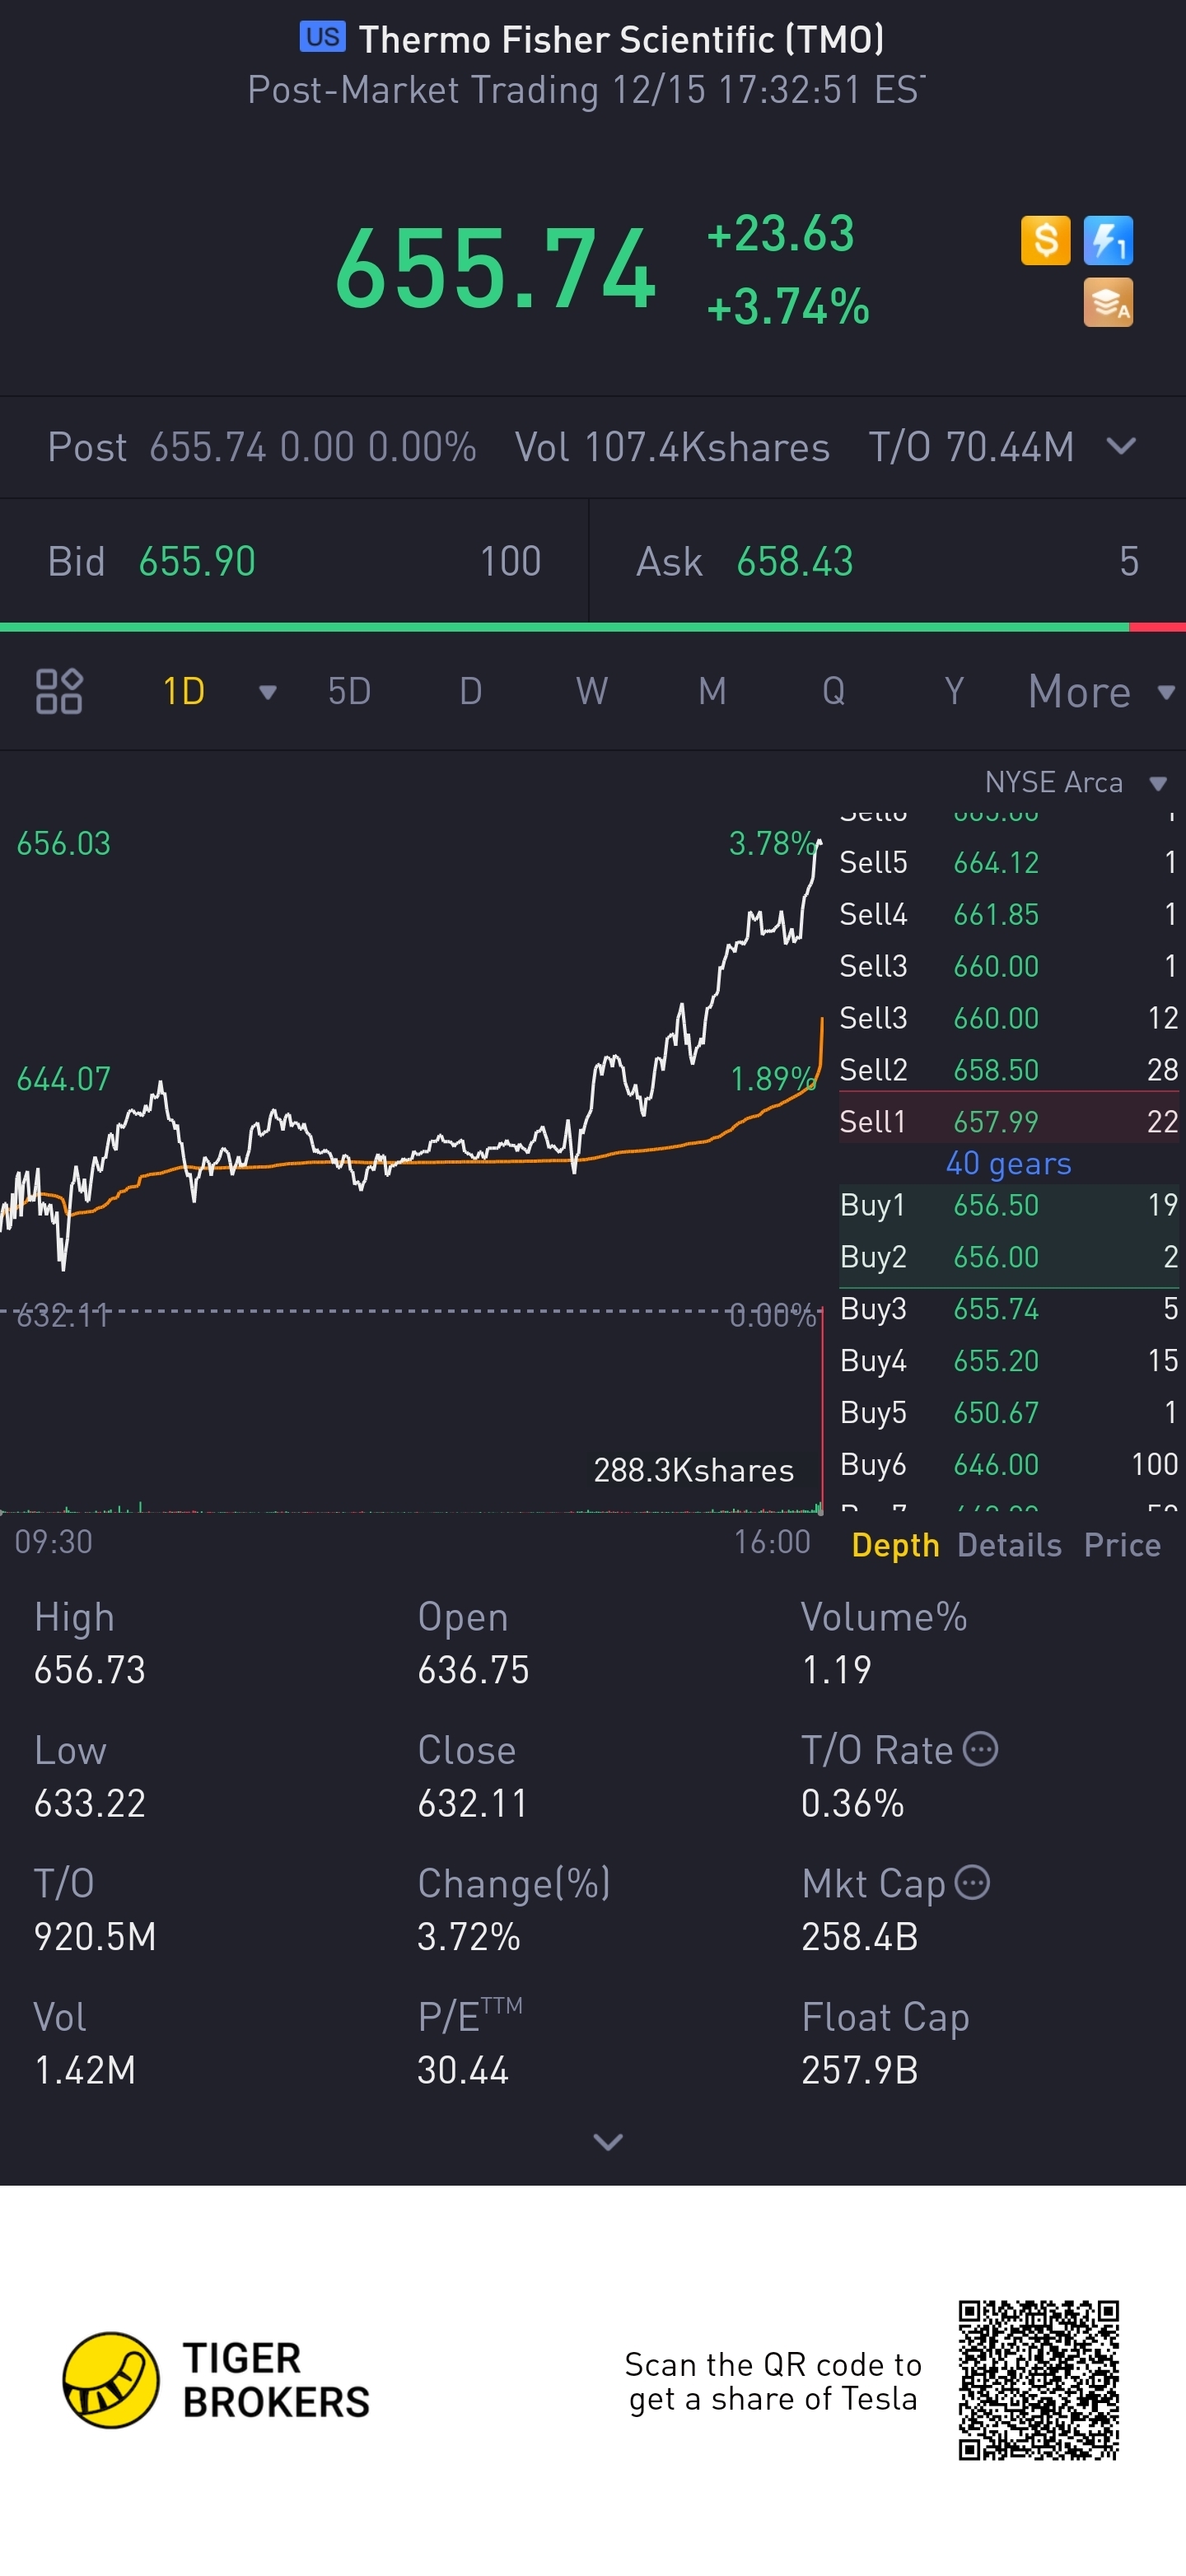Viewport: 1186px width, 2576px height.
Task: Tap the Vol 107.4Kshares post-market value
Action: [x=672, y=447]
